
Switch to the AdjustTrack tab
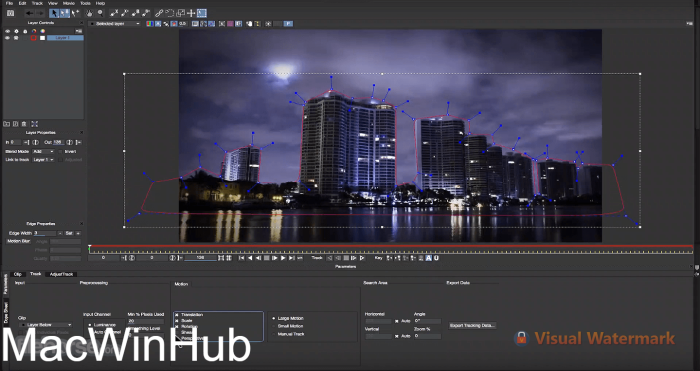[62, 274]
